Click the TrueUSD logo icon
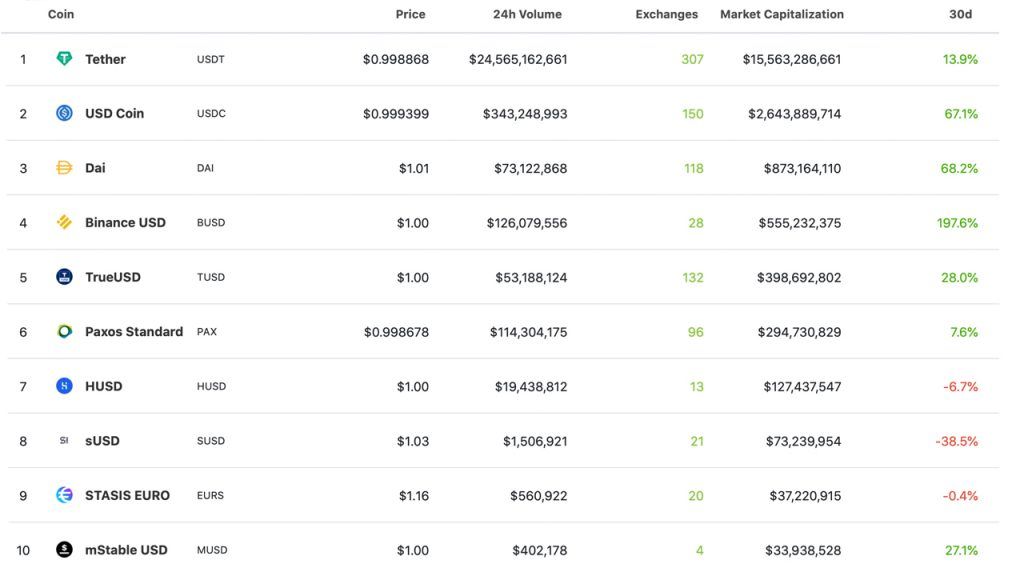 (x=63, y=276)
